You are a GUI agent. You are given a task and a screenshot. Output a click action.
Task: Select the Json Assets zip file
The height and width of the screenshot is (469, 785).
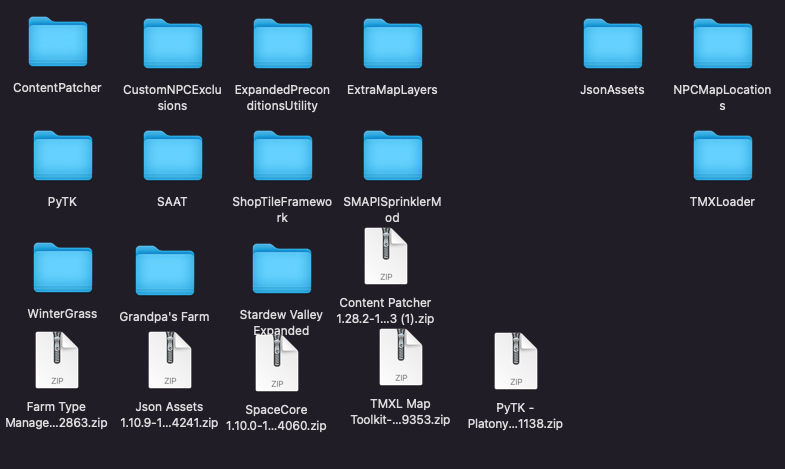(x=170, y=360)
